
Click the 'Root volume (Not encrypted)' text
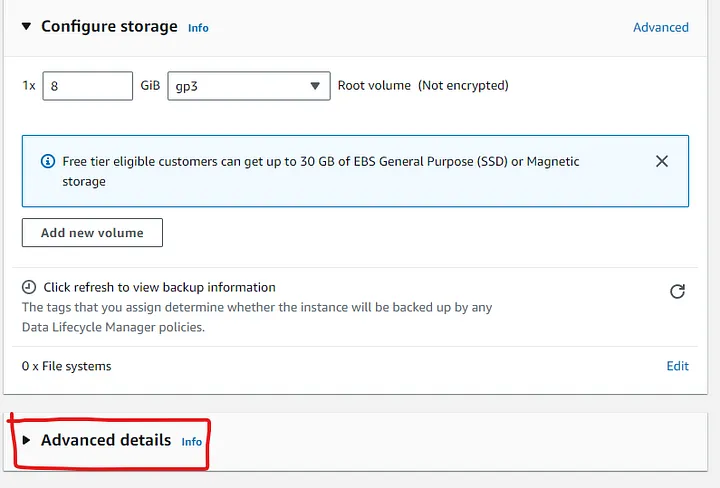(x=423, y=86)
